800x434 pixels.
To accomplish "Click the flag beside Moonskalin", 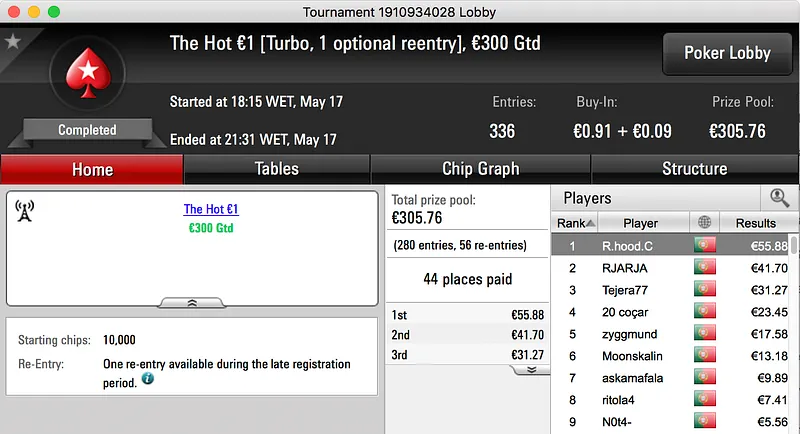I will click(705, 356).
